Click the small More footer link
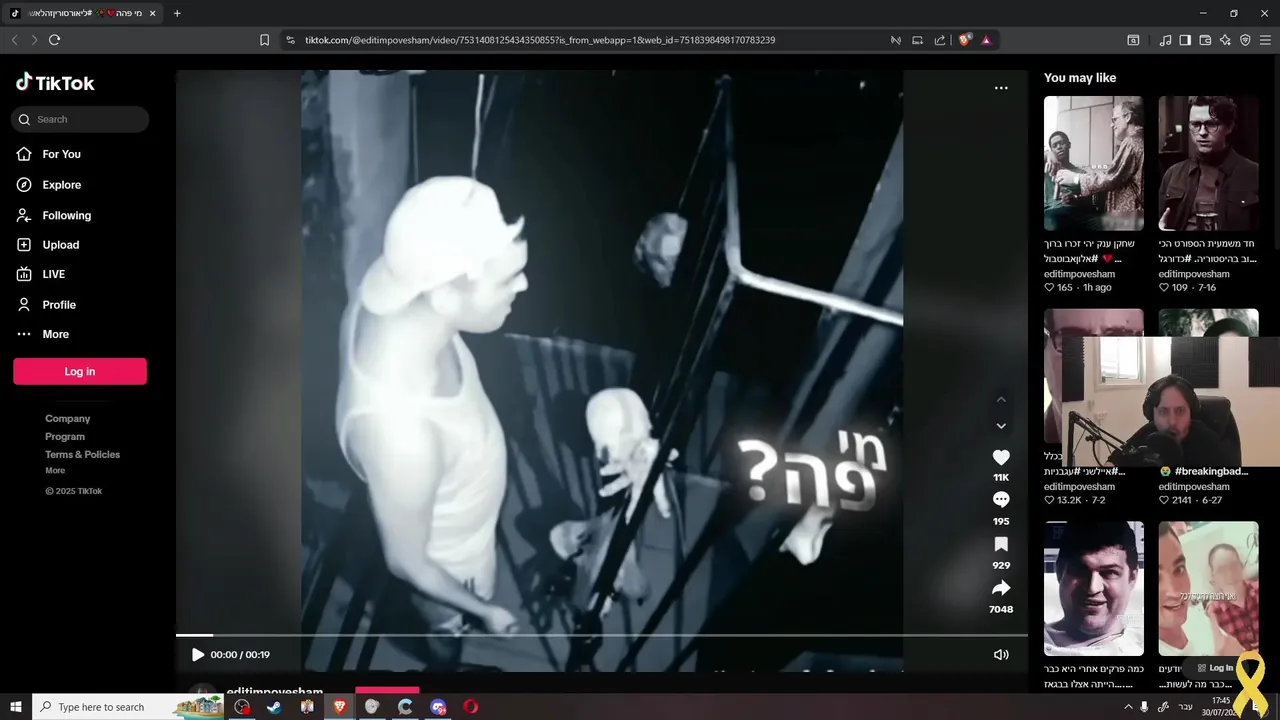This screenshot has height=720, width=1280. click(x=55, y=470)
